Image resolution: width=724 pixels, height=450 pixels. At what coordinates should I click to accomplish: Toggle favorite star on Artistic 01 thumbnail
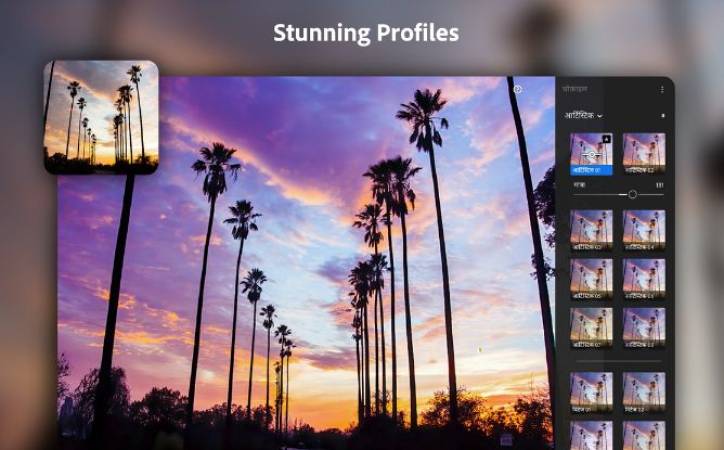tap(607, 139)
